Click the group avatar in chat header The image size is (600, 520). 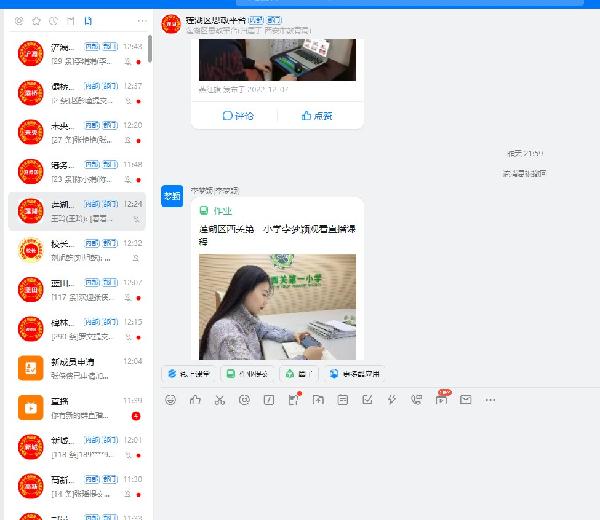coord(171,24)
